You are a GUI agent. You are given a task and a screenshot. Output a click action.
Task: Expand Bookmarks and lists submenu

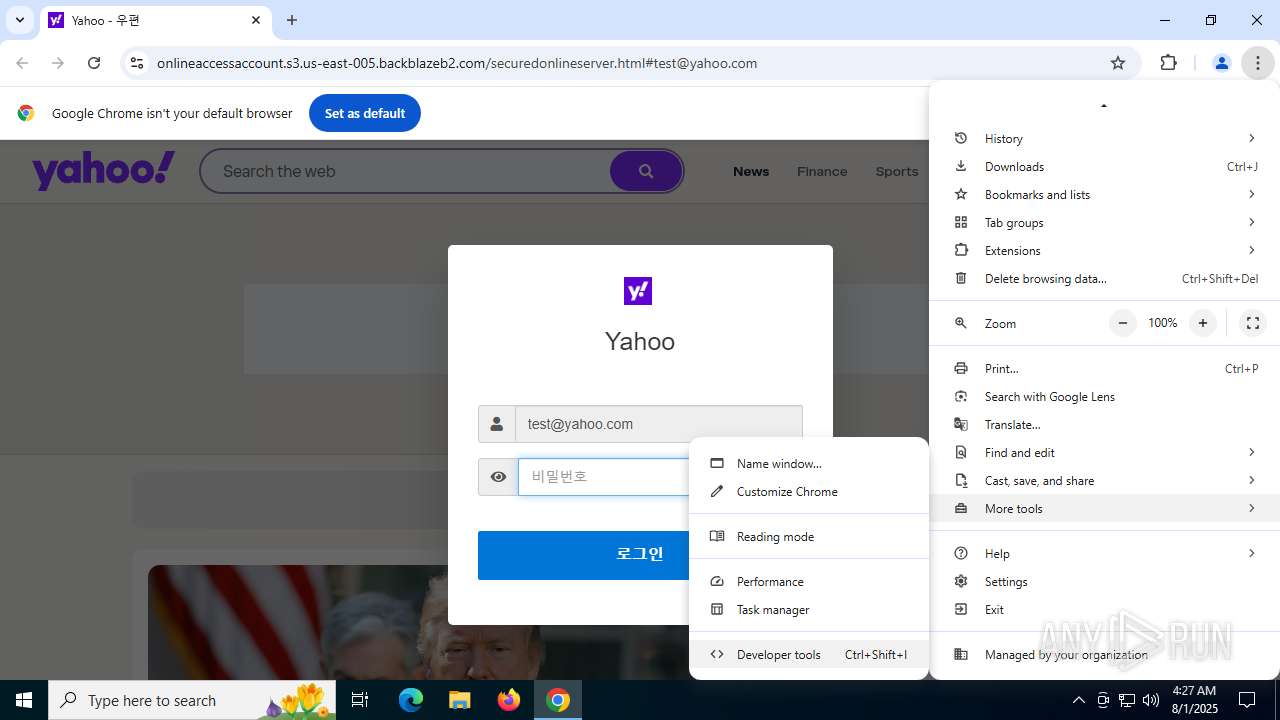1104,194
